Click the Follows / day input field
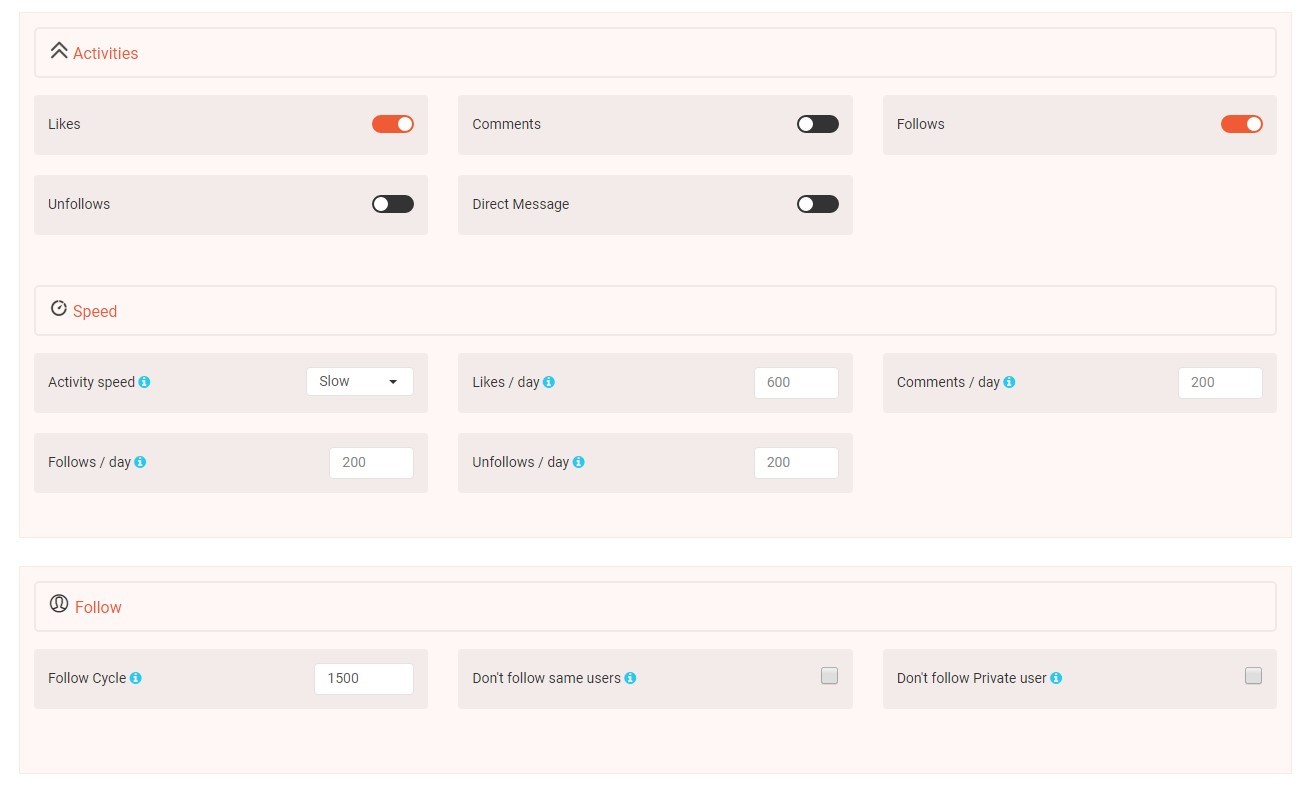The width and height of the screenshot is (1310, 792). tap(371, 463)
